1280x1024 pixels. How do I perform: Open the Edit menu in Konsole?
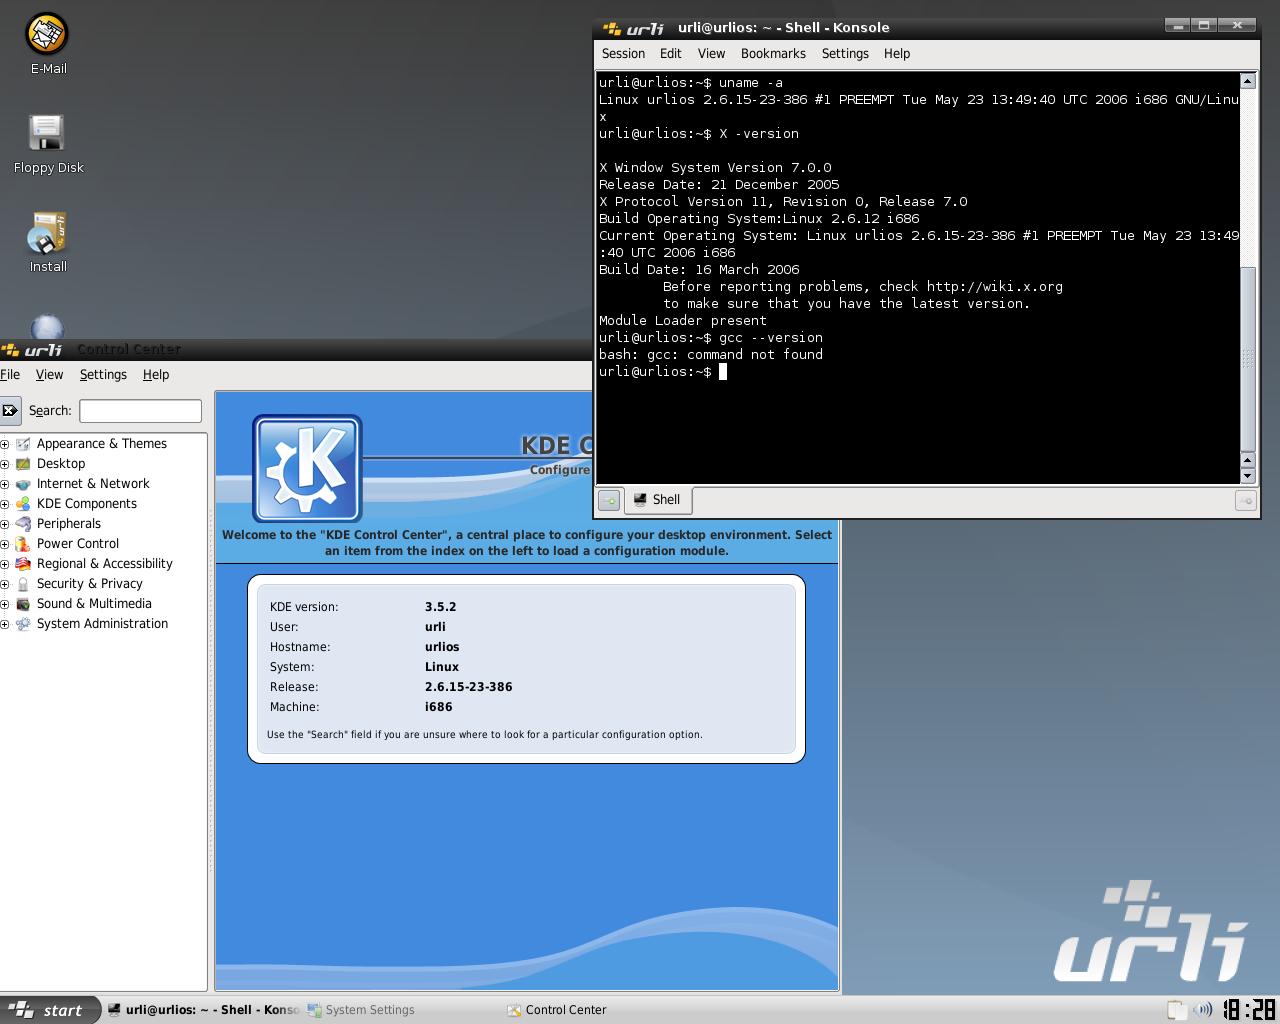click(x=670, y=54)
